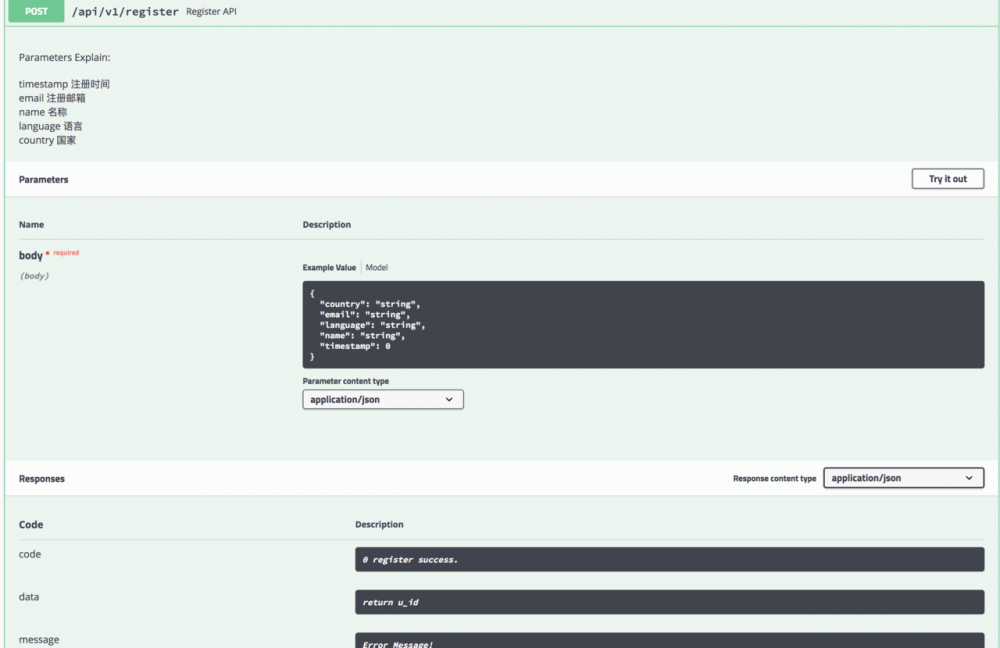Click the "return u_id" response description
Viewport: 1000px width, 648px height.
(x=669, y=602)
